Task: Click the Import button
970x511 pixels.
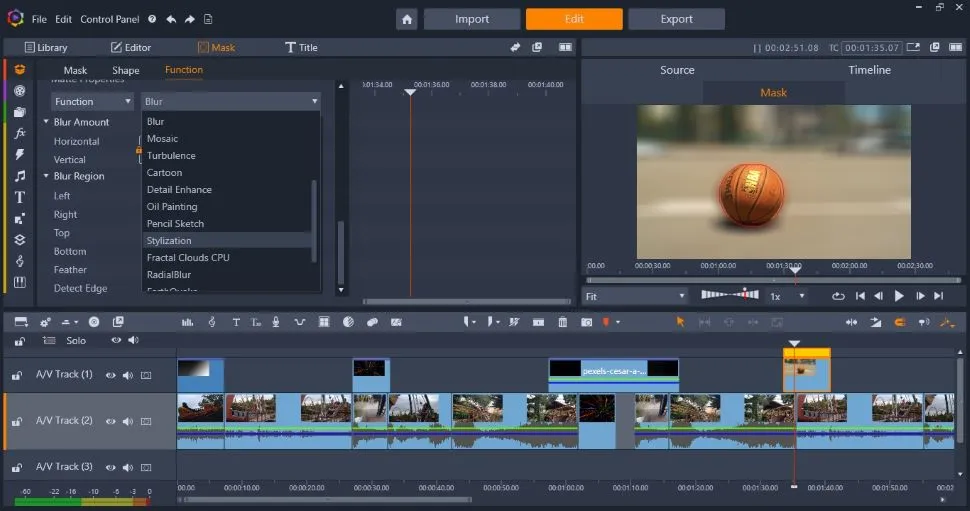Action: pyautogui.click(x=472, y=19)
